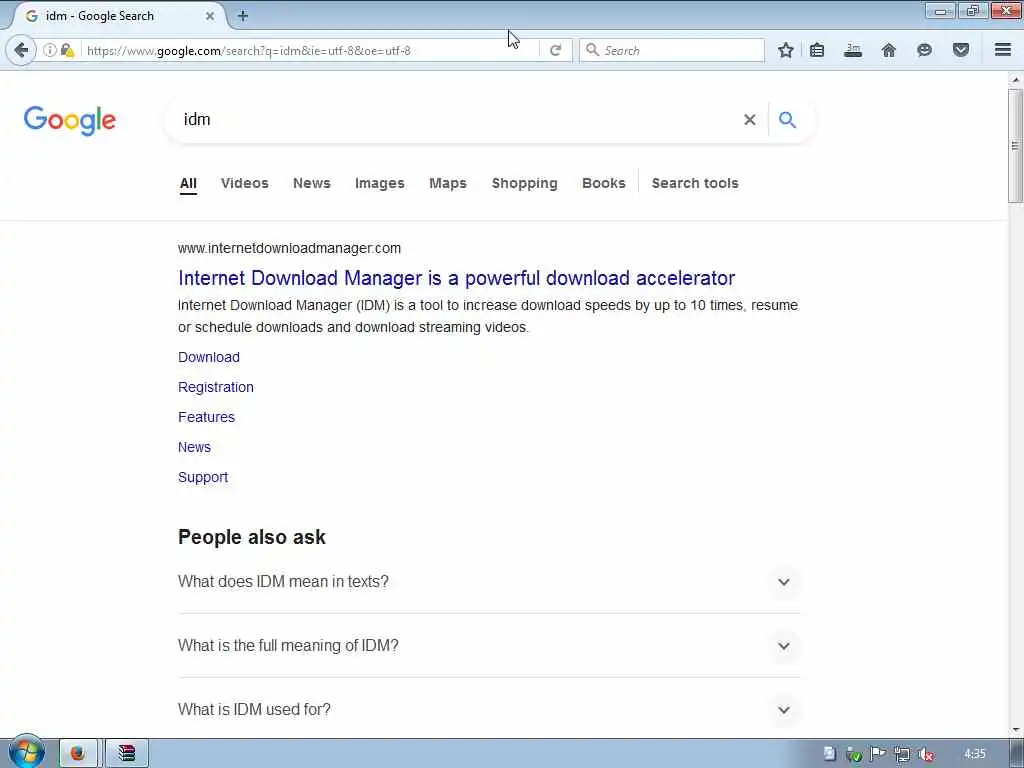
Task: Open site information icon in address bar
Action: pos(50,50)
